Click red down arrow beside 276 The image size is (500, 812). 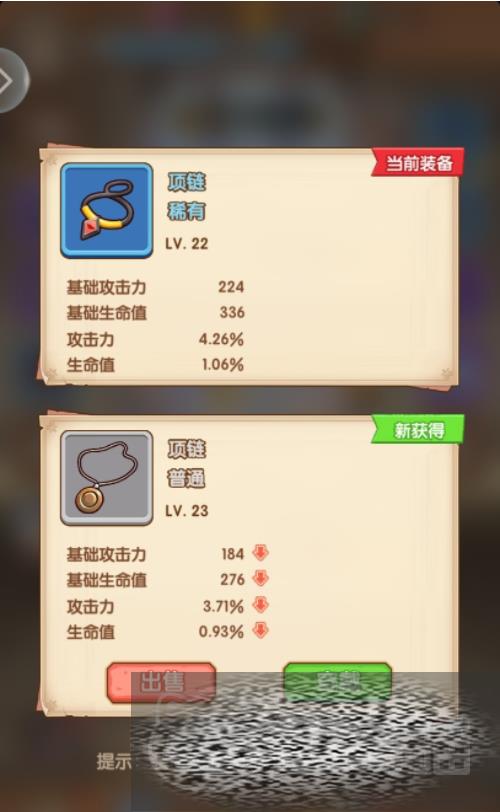(260, 578)
